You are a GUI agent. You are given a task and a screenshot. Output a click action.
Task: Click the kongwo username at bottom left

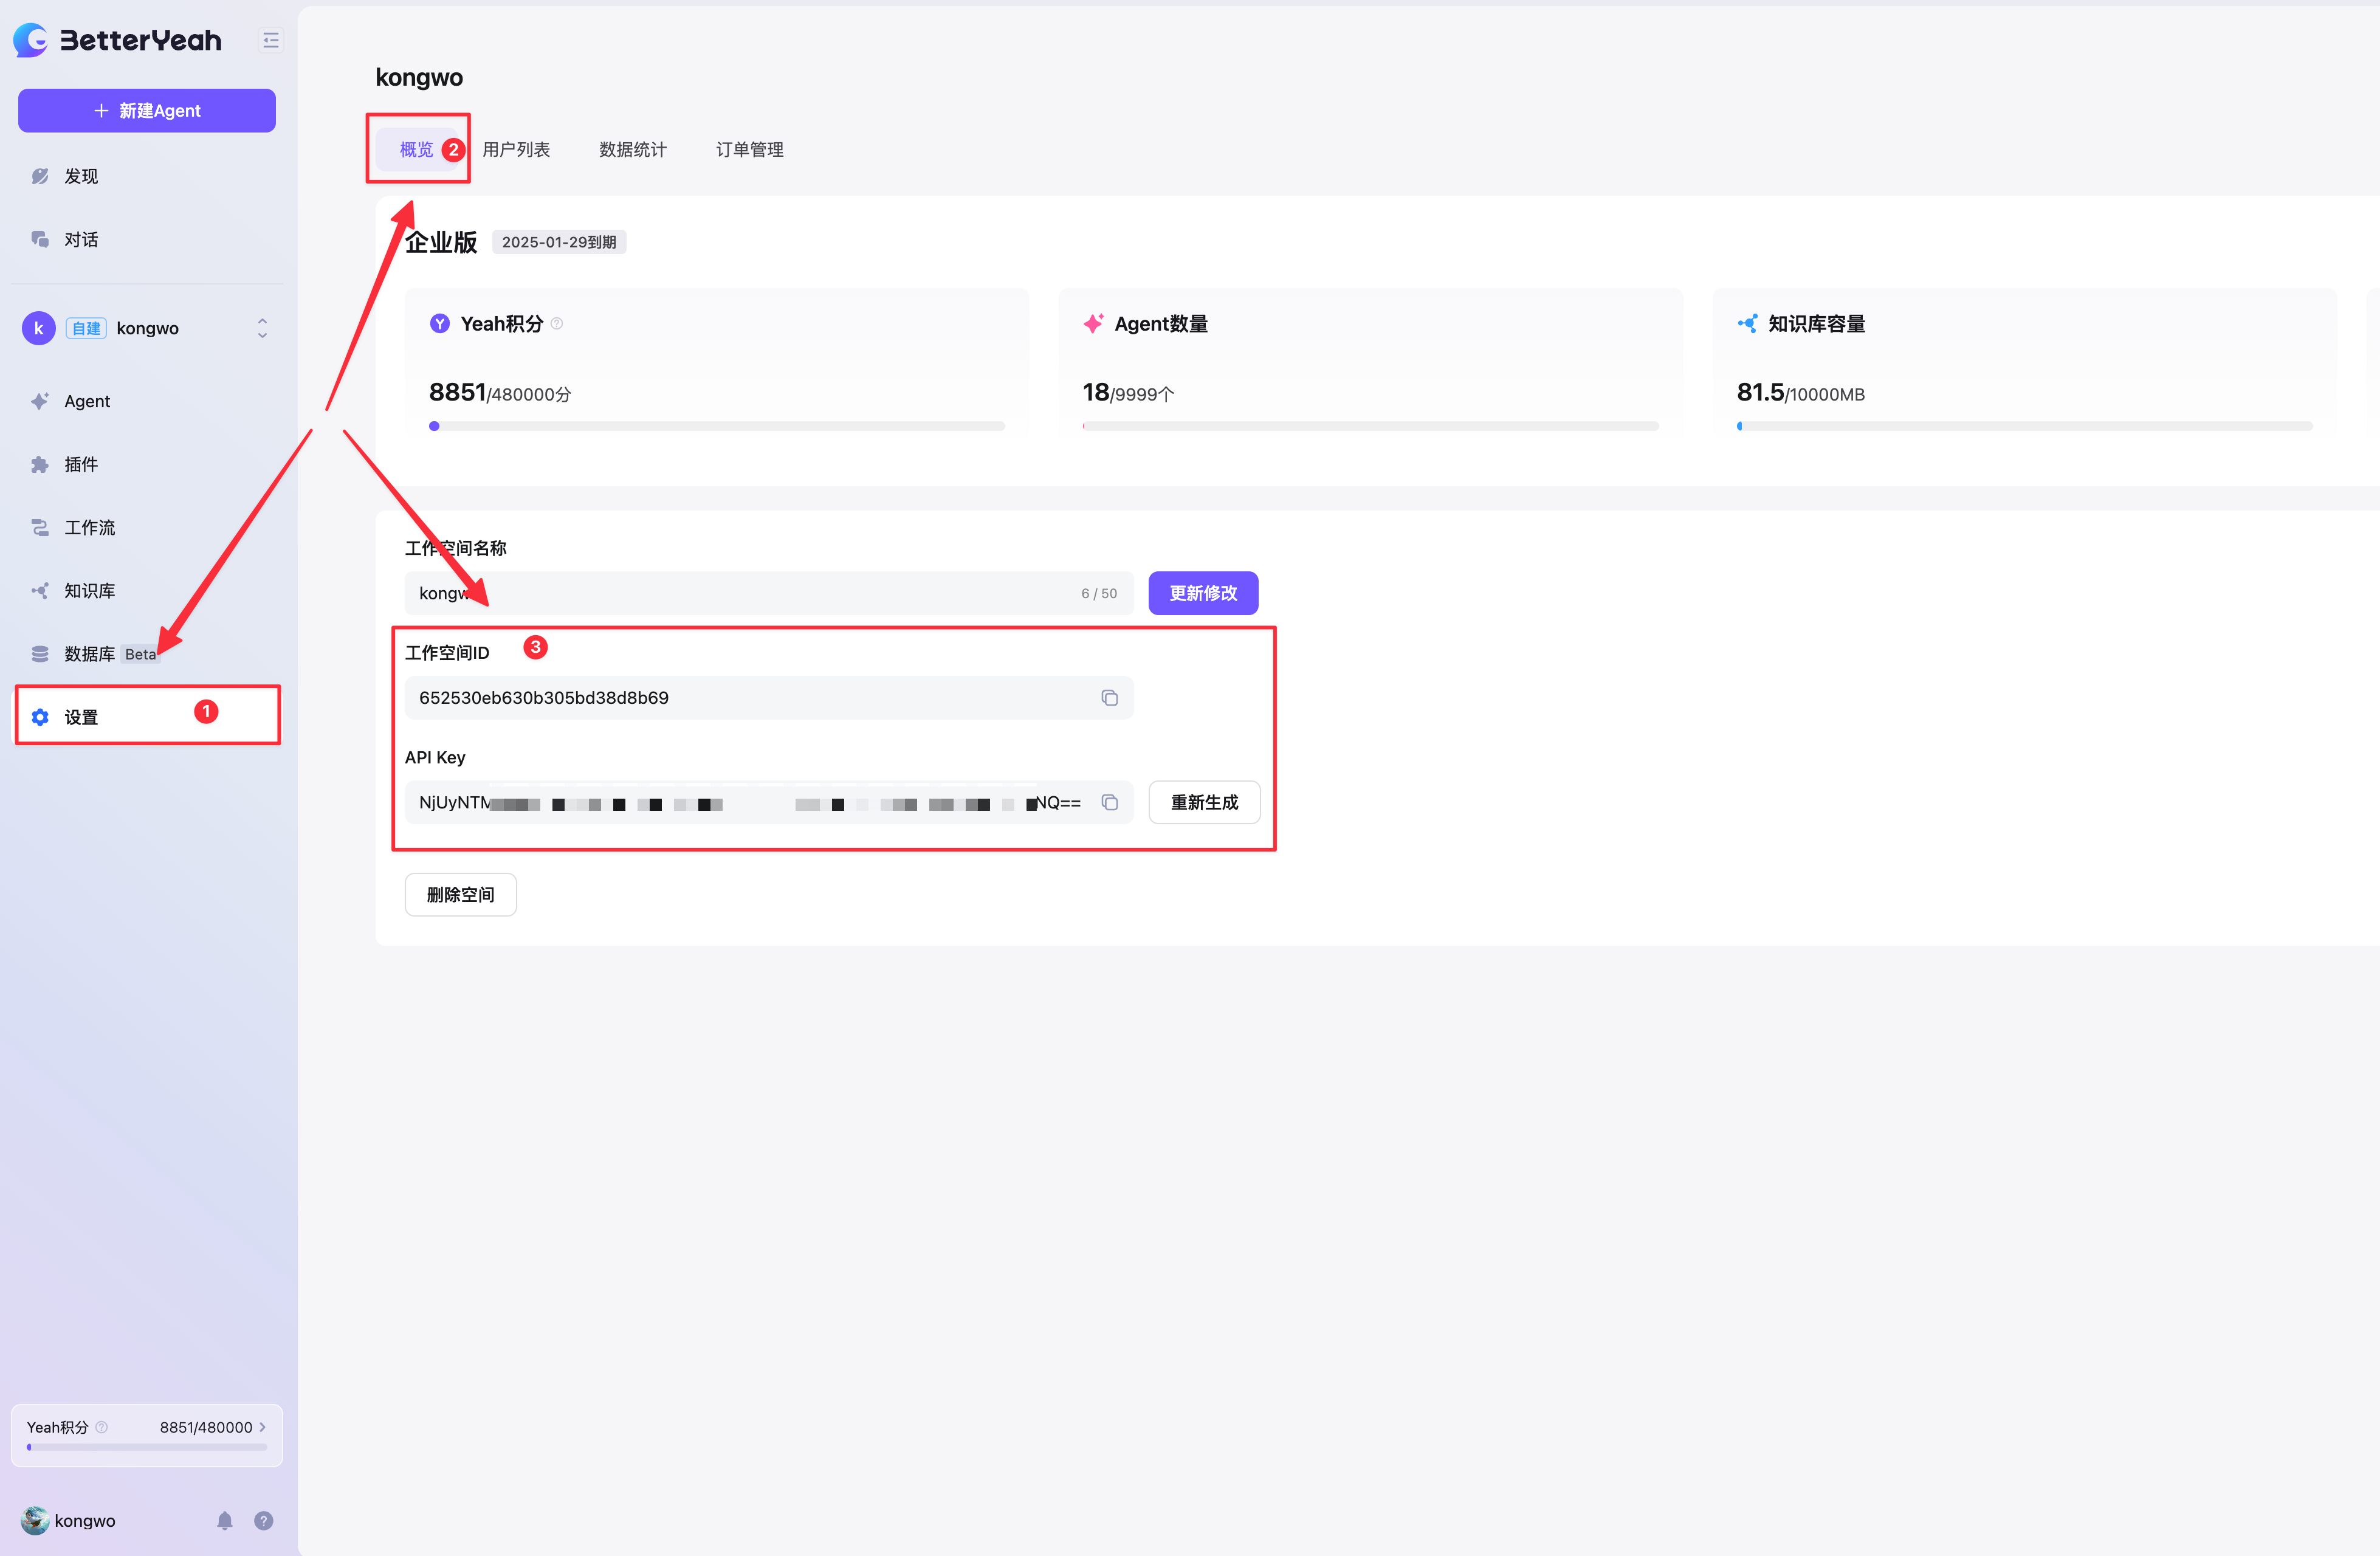[85, 1520]
